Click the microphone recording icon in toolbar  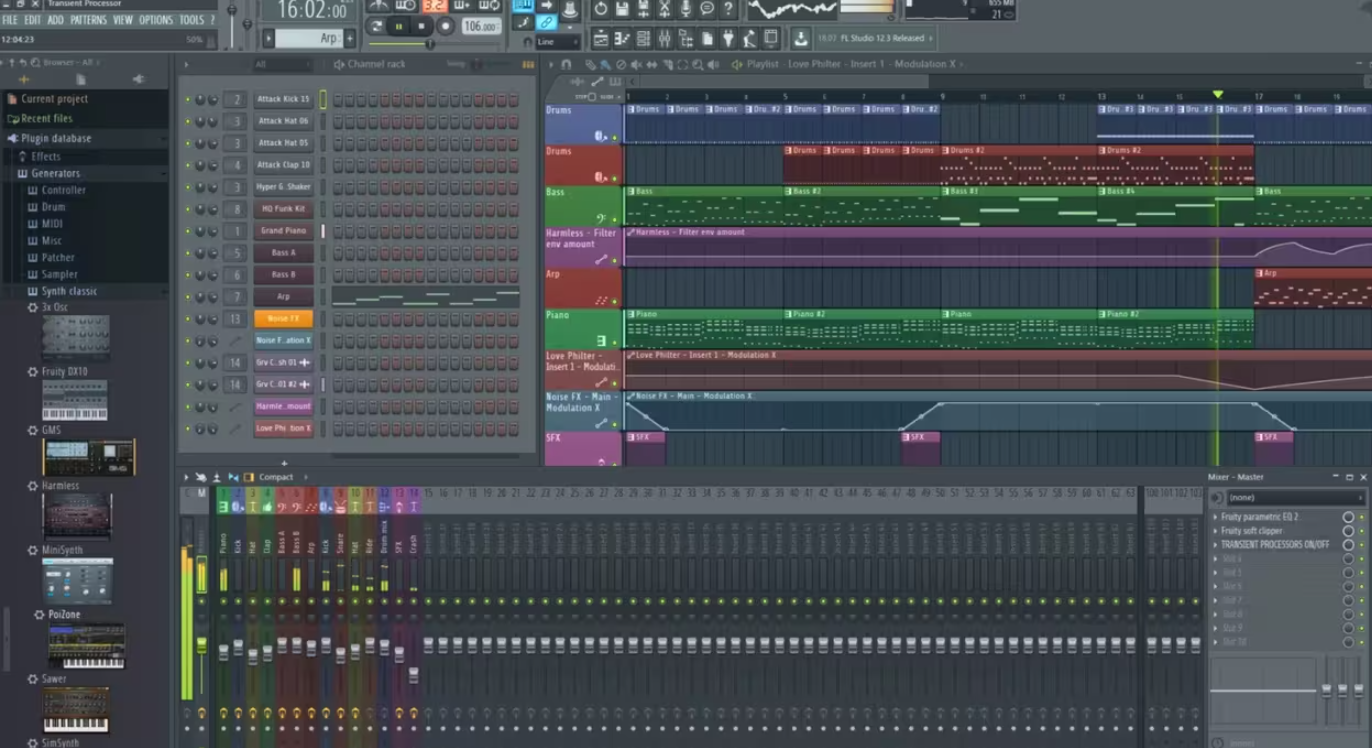coord(686,9)
